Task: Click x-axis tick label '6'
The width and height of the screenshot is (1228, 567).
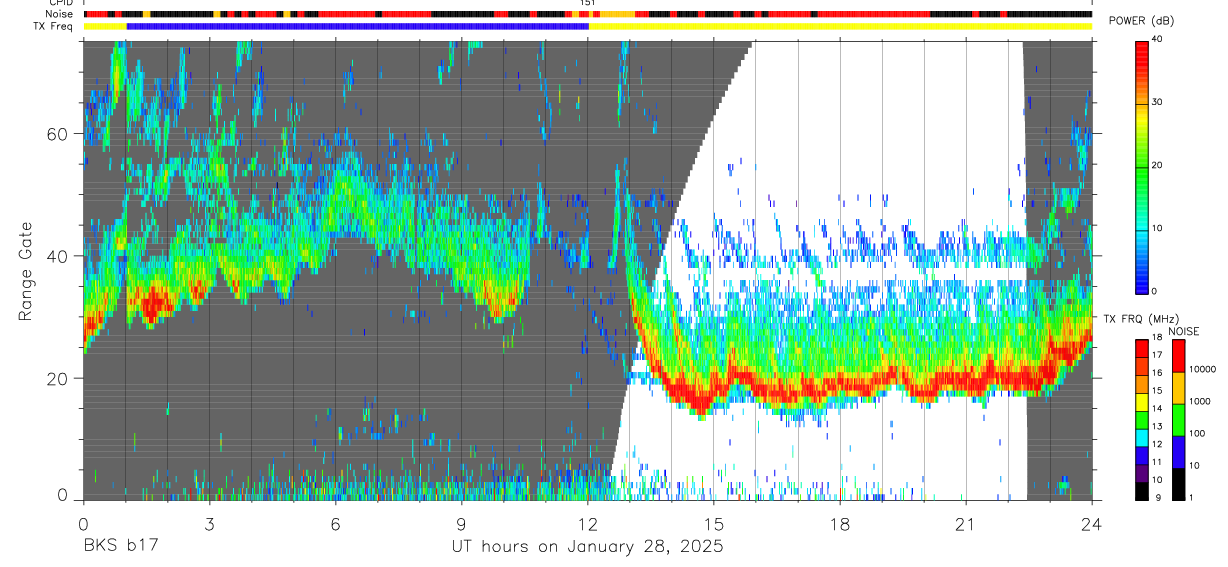Action: [335, 524]
